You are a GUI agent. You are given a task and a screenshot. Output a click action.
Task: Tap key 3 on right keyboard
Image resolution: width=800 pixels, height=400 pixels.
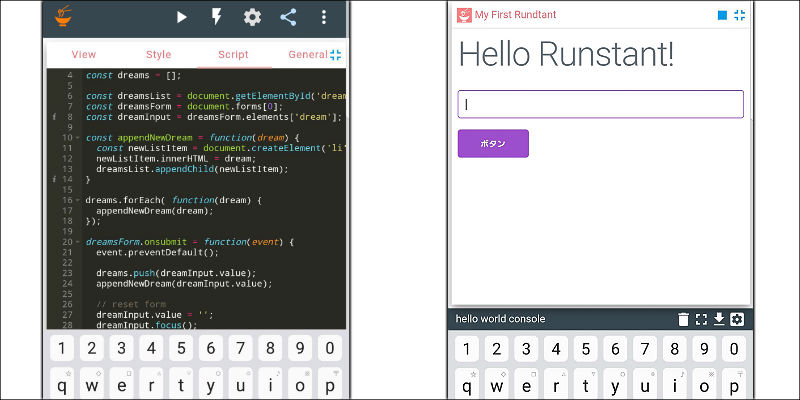pyautogui.click(x=526, y=349)
